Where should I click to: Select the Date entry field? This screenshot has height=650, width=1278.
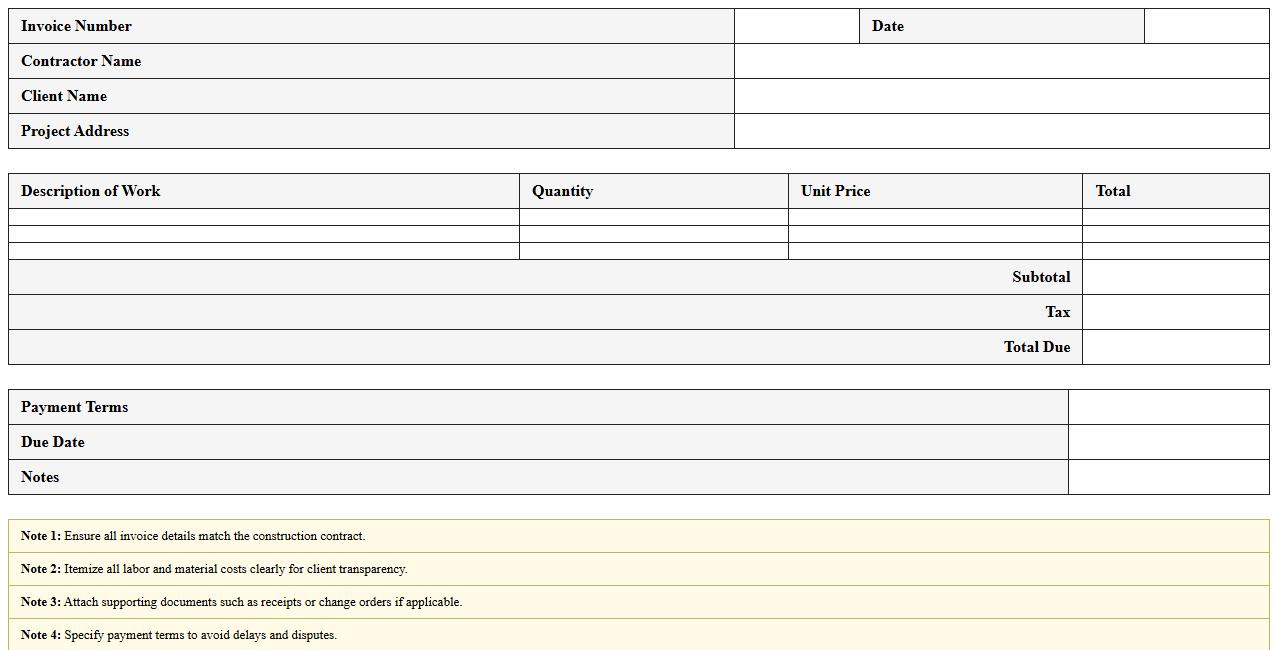click(x=1205, y=26)
